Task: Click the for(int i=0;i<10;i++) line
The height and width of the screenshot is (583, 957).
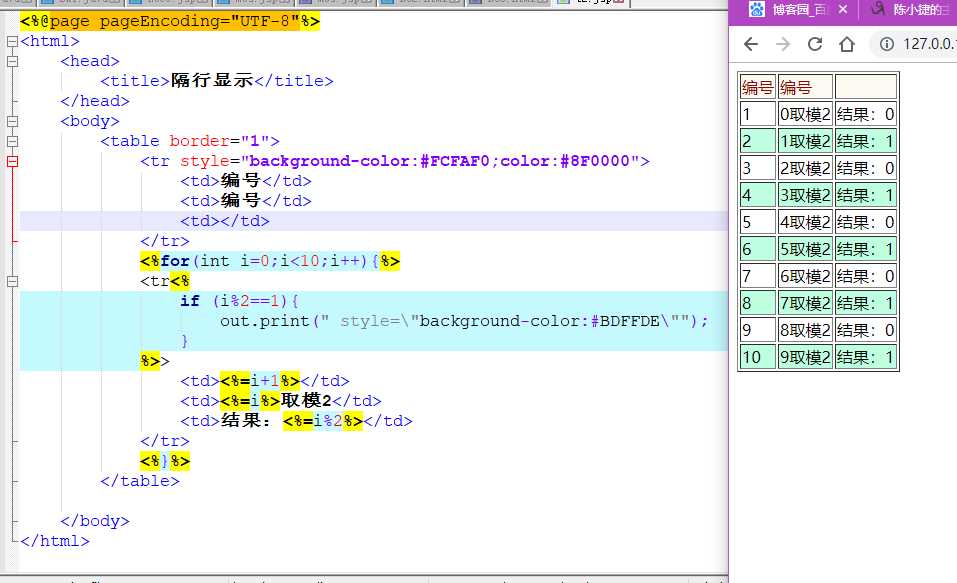Action: click(x=270, y=261)
